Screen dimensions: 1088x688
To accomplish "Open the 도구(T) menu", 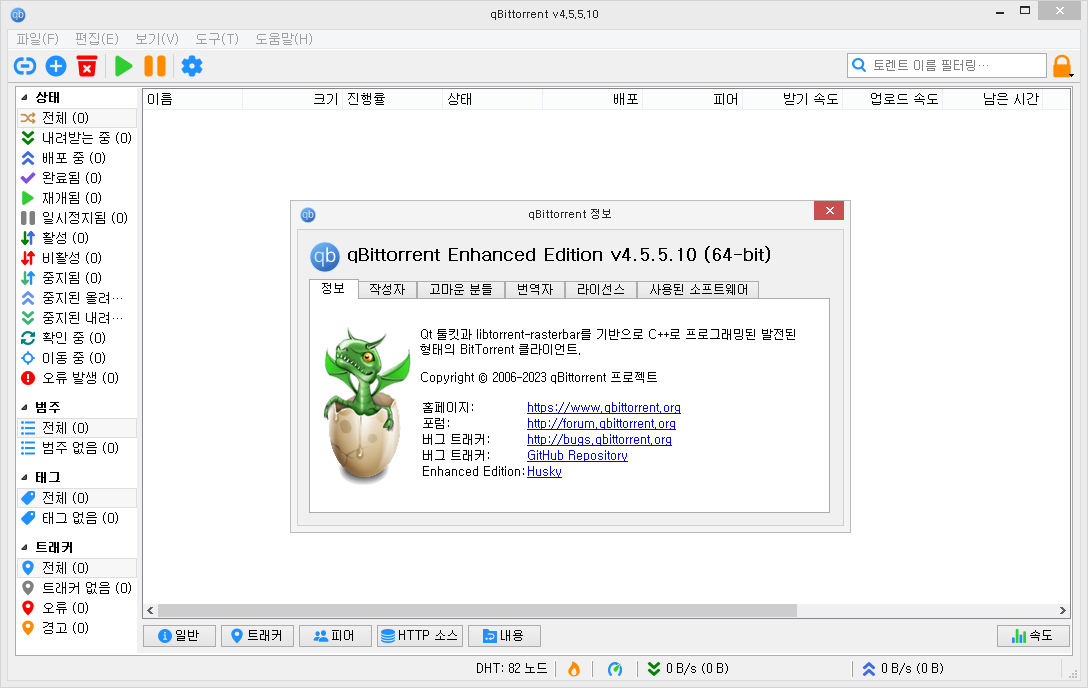I will [x=216, y=39].
